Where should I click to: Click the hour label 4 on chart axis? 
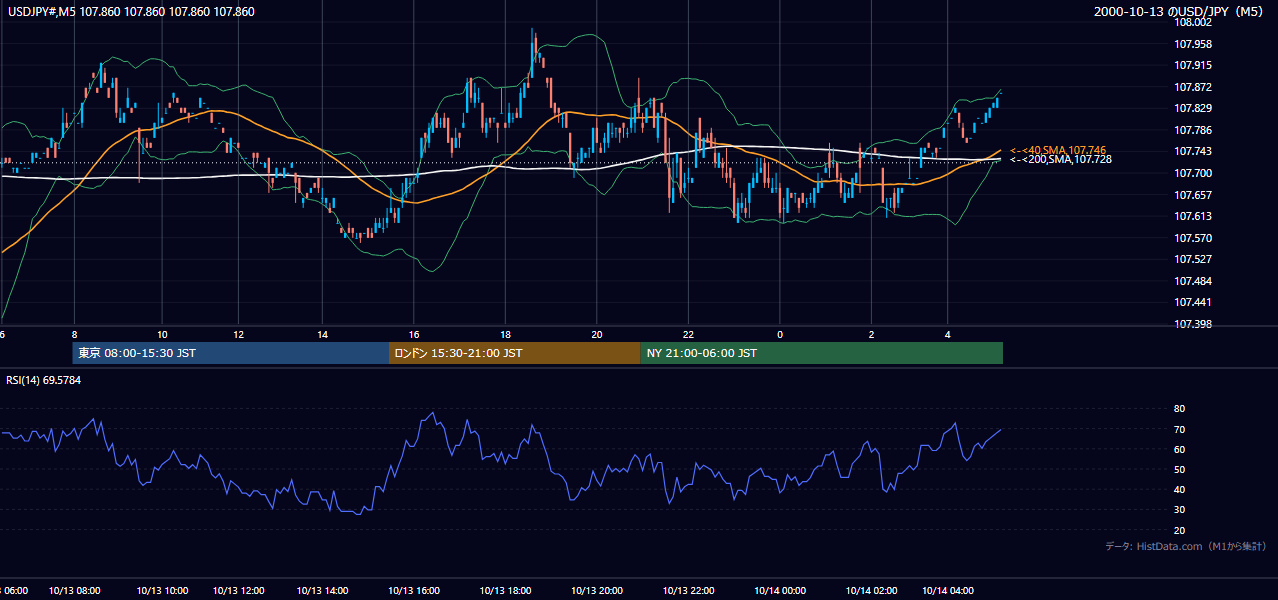tap(947, 334)
